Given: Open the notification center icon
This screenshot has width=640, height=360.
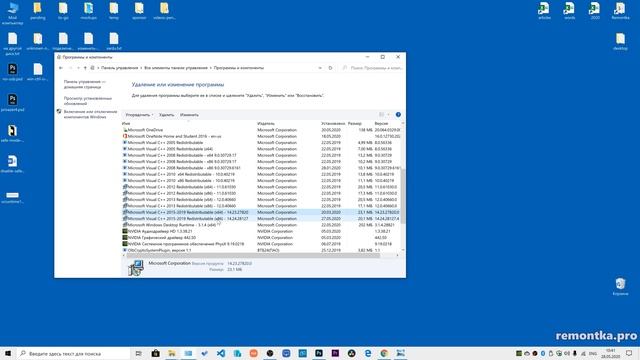Looking at the screenshot, I should pos(629,353).
